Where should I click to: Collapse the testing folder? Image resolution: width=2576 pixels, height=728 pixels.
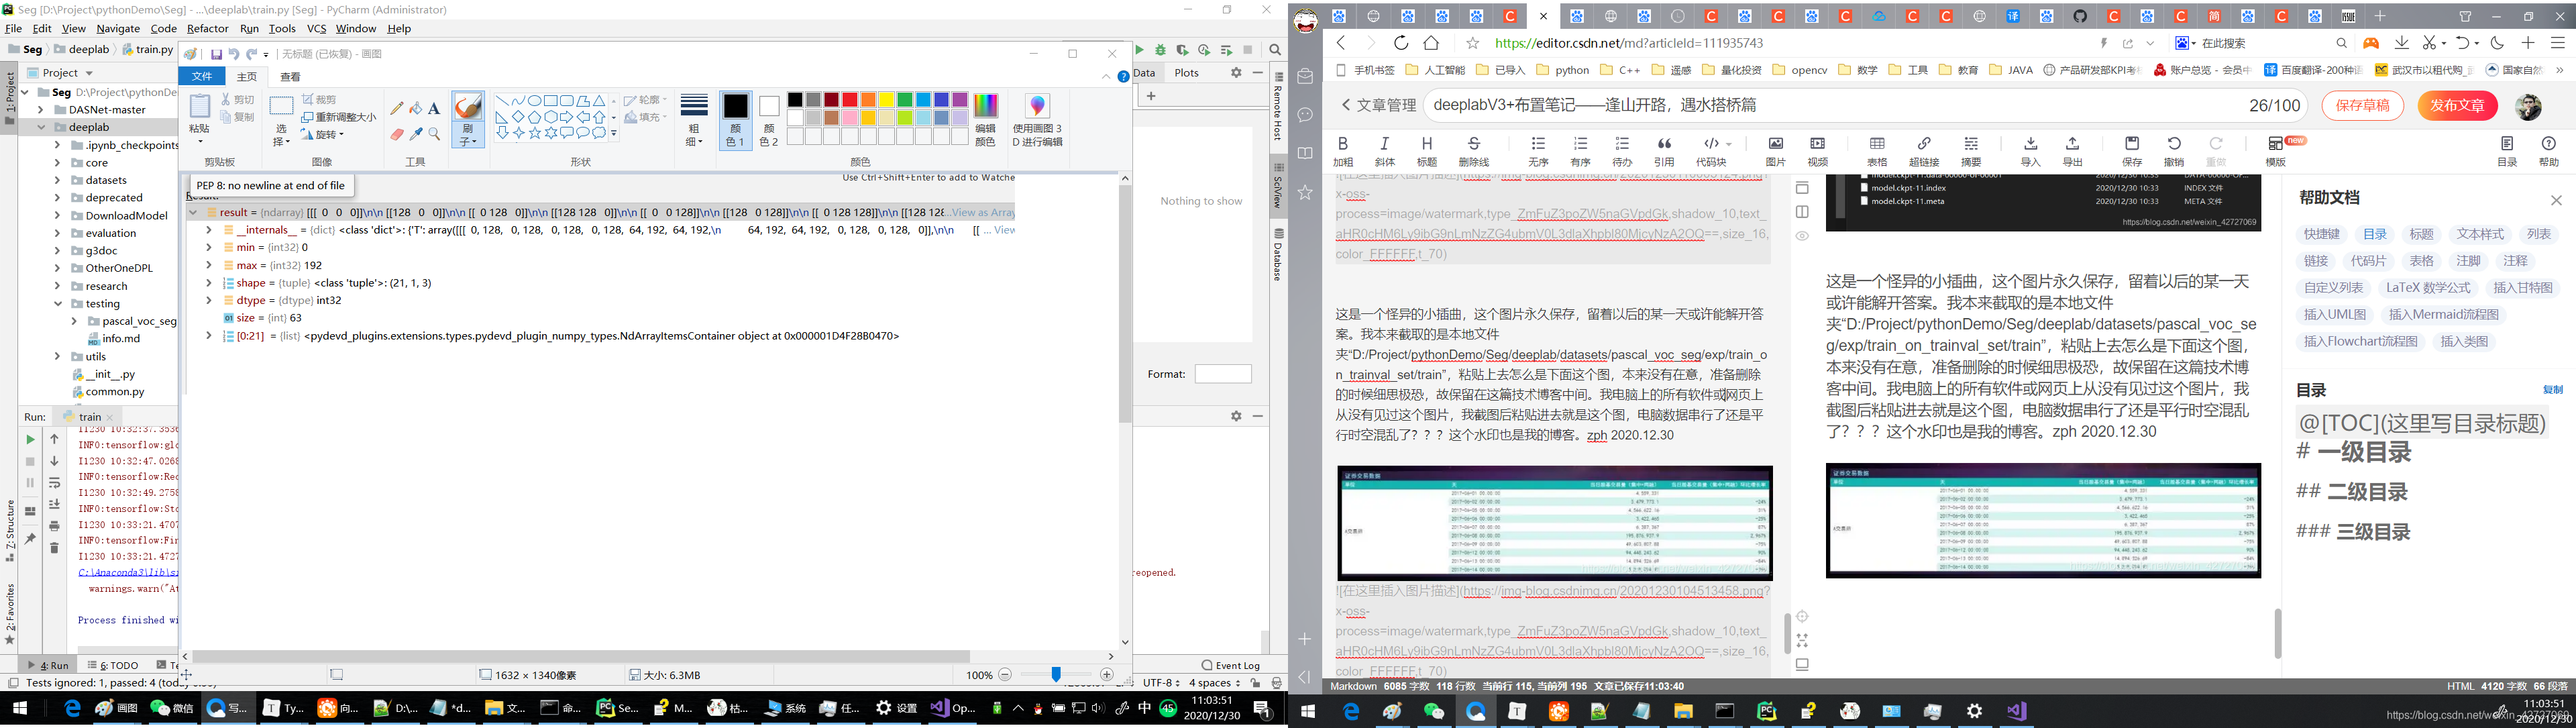[57, 304]
